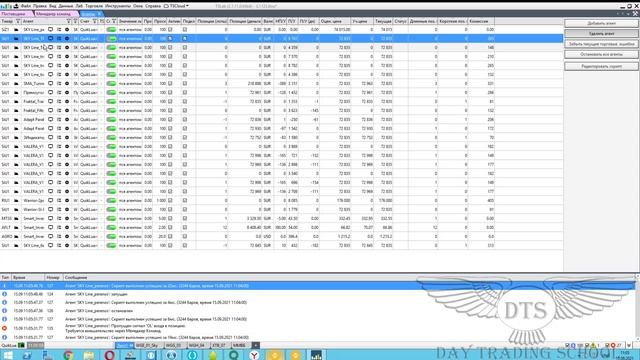The width and height of the screenshot is (640, 360).
Task: Click the info icon of the highlighted log entry
Action: click(x=4, y=286)
